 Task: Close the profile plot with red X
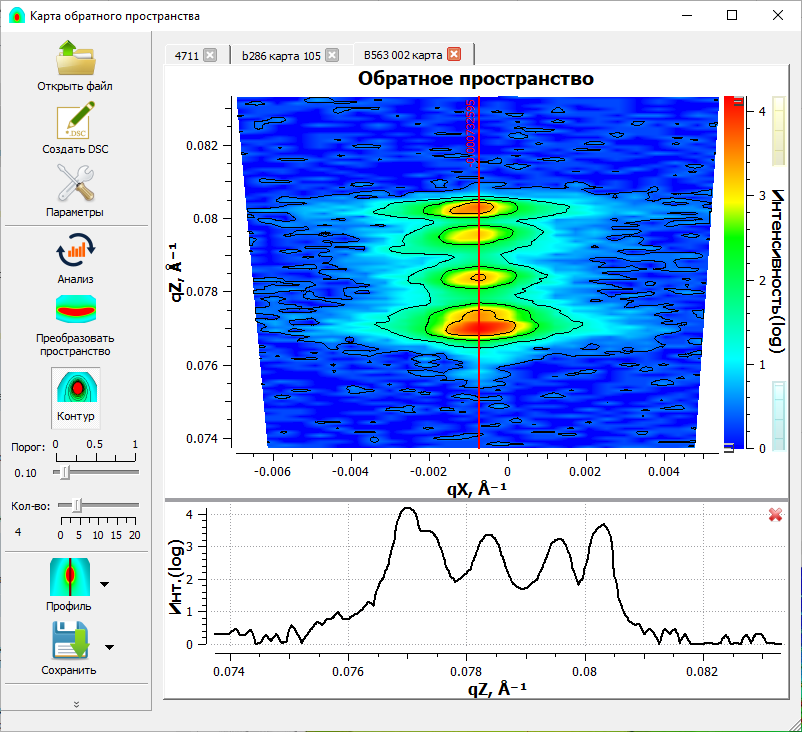[x=775, y=514]
